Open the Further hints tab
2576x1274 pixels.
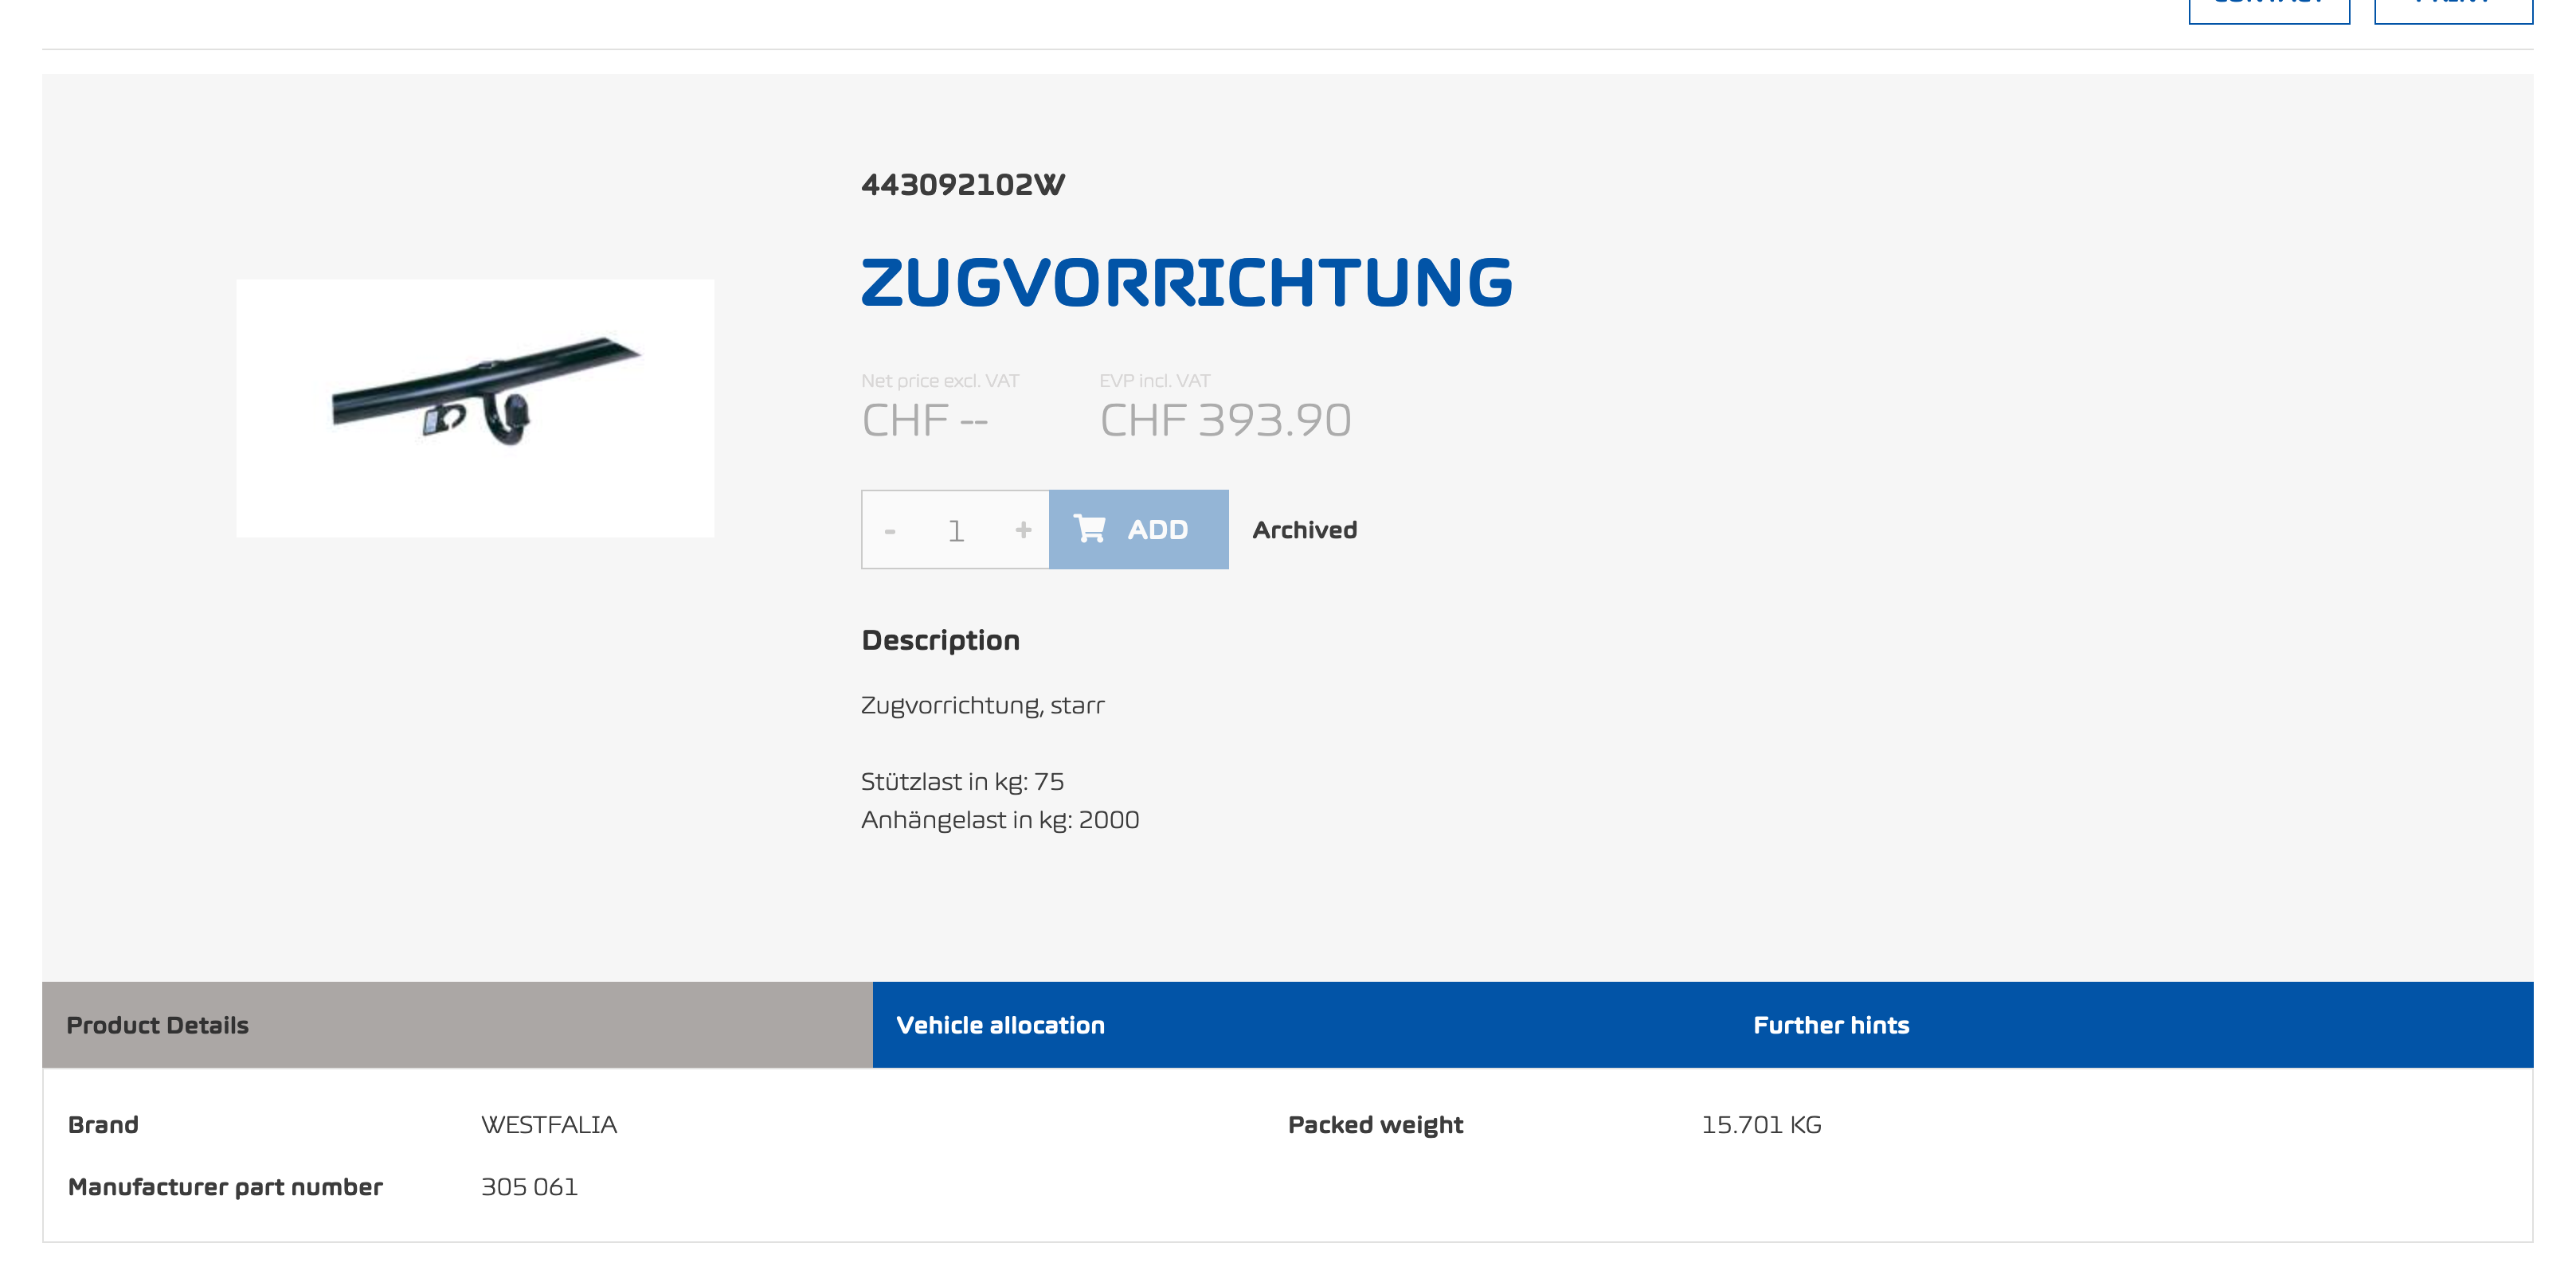click(x=1830, y=1025)
